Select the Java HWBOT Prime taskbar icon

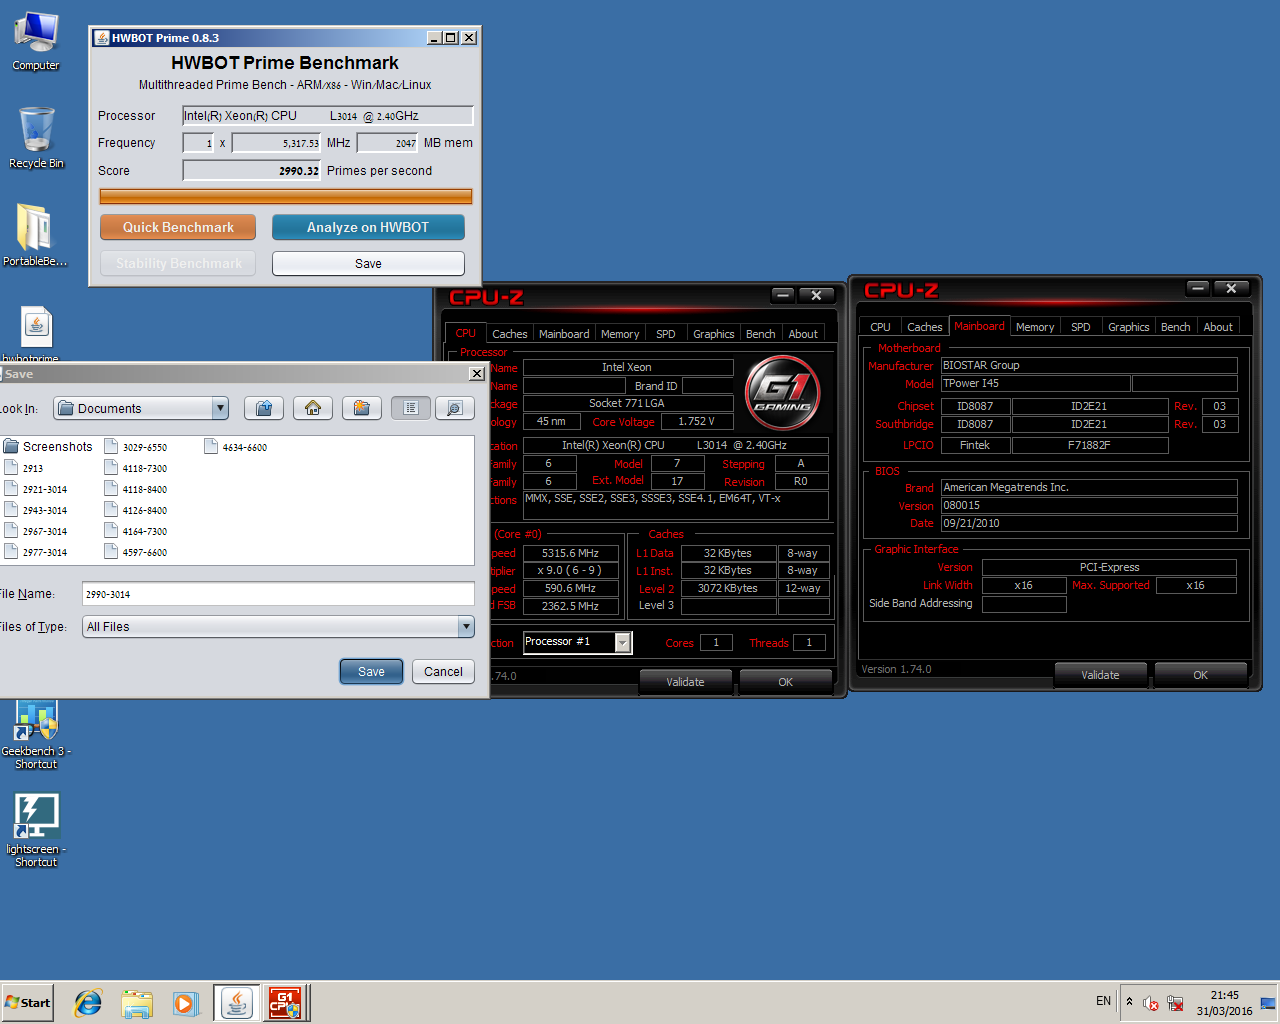(x=237, y=1003)
